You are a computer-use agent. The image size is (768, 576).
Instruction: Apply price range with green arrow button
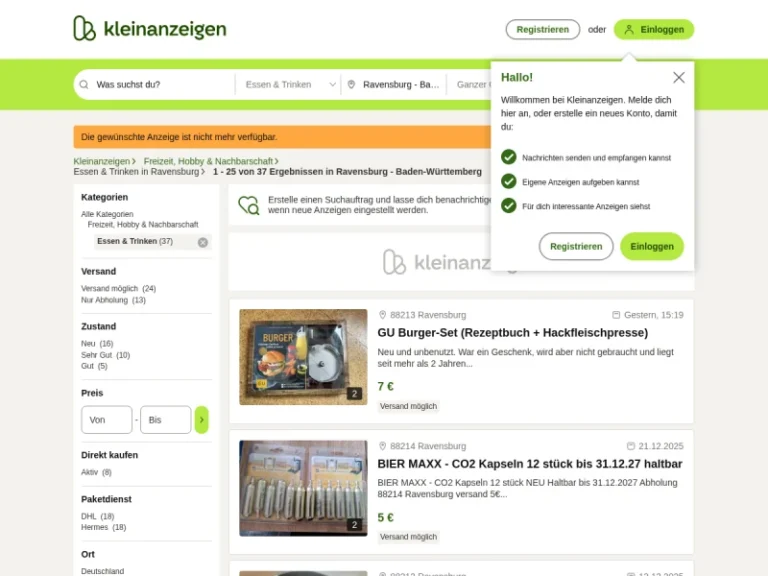[x=201, y=420]
